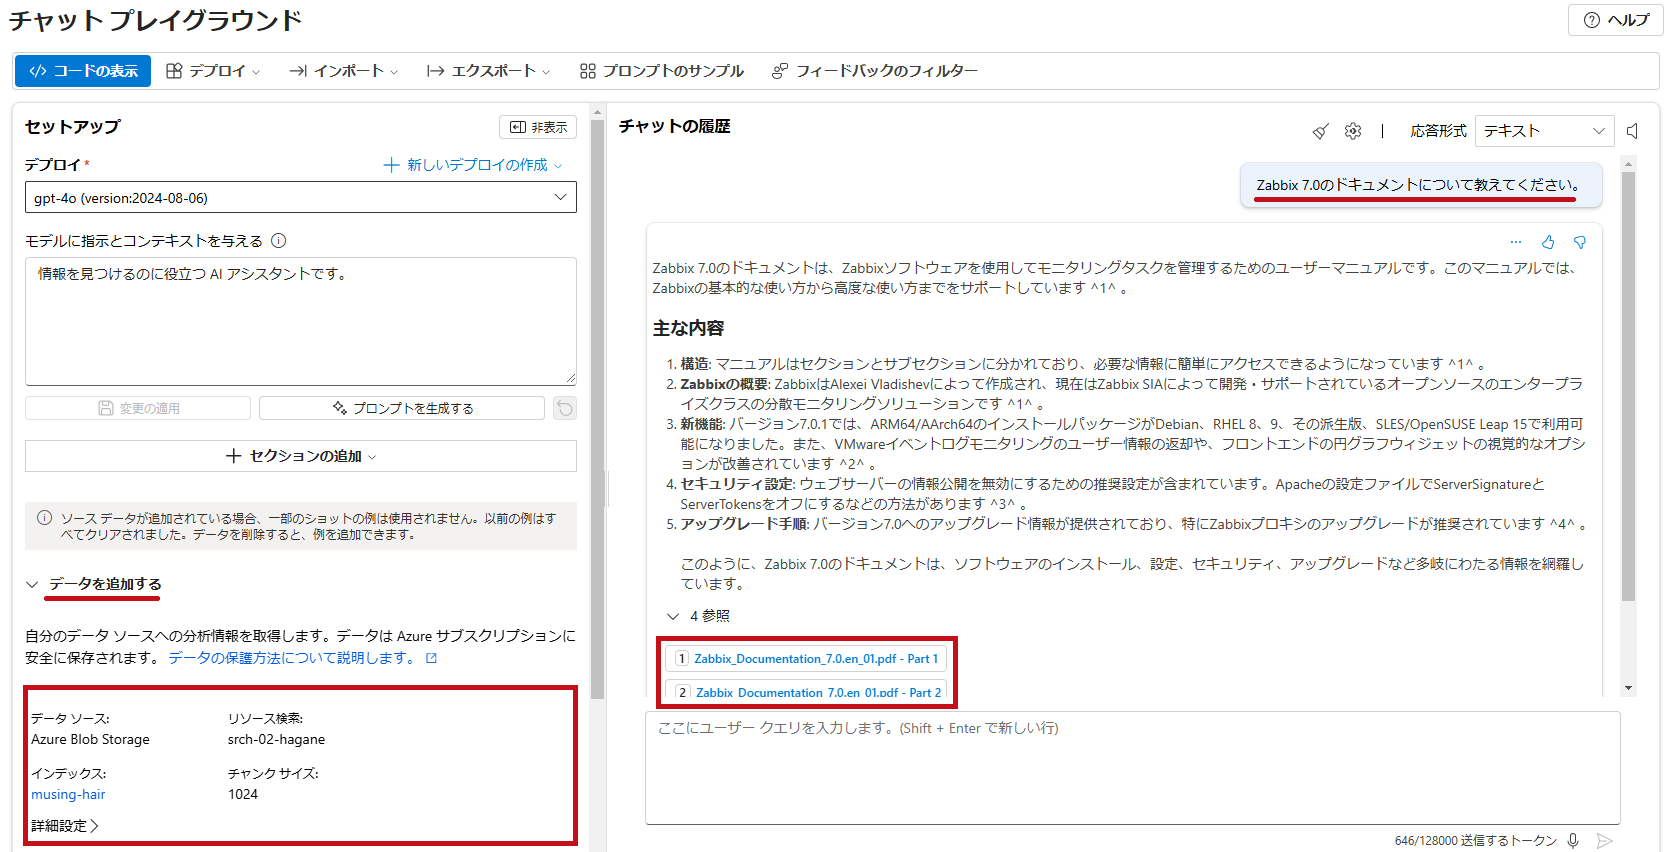The image size is (1668, 852).
Task: Open the デプロイ toolbar menu
Action: (x=213, y=71)
